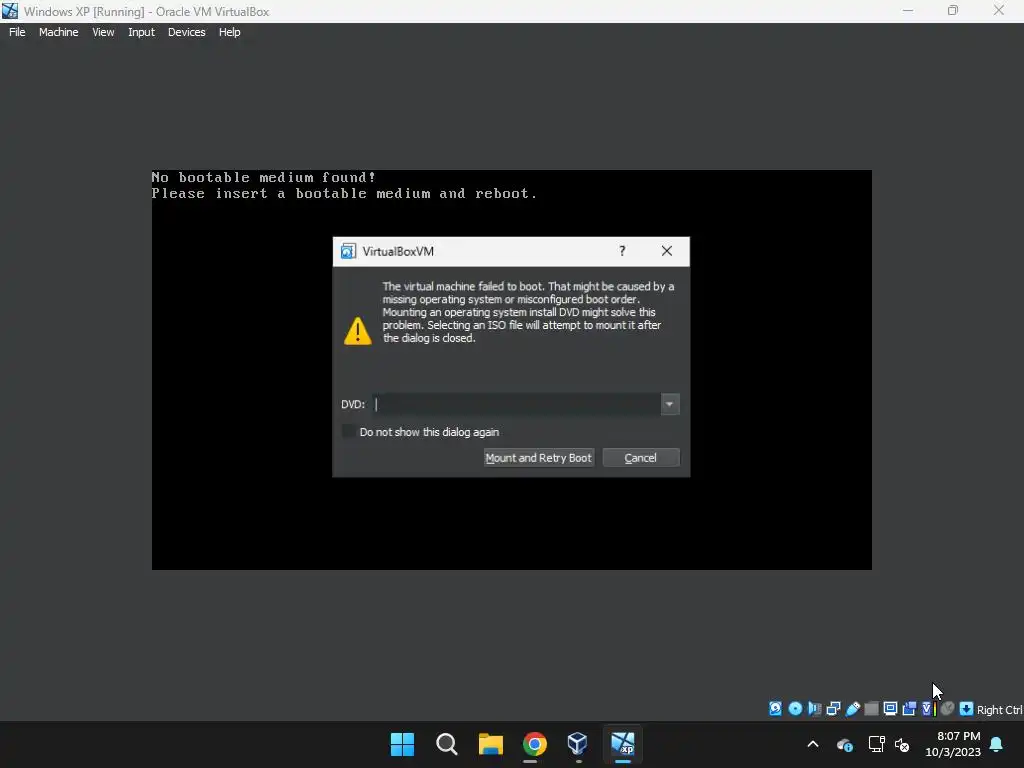This screenshot has width=1024, height=768.
Task: Click into the DVD input field
Action: click(x=517, y=404)
